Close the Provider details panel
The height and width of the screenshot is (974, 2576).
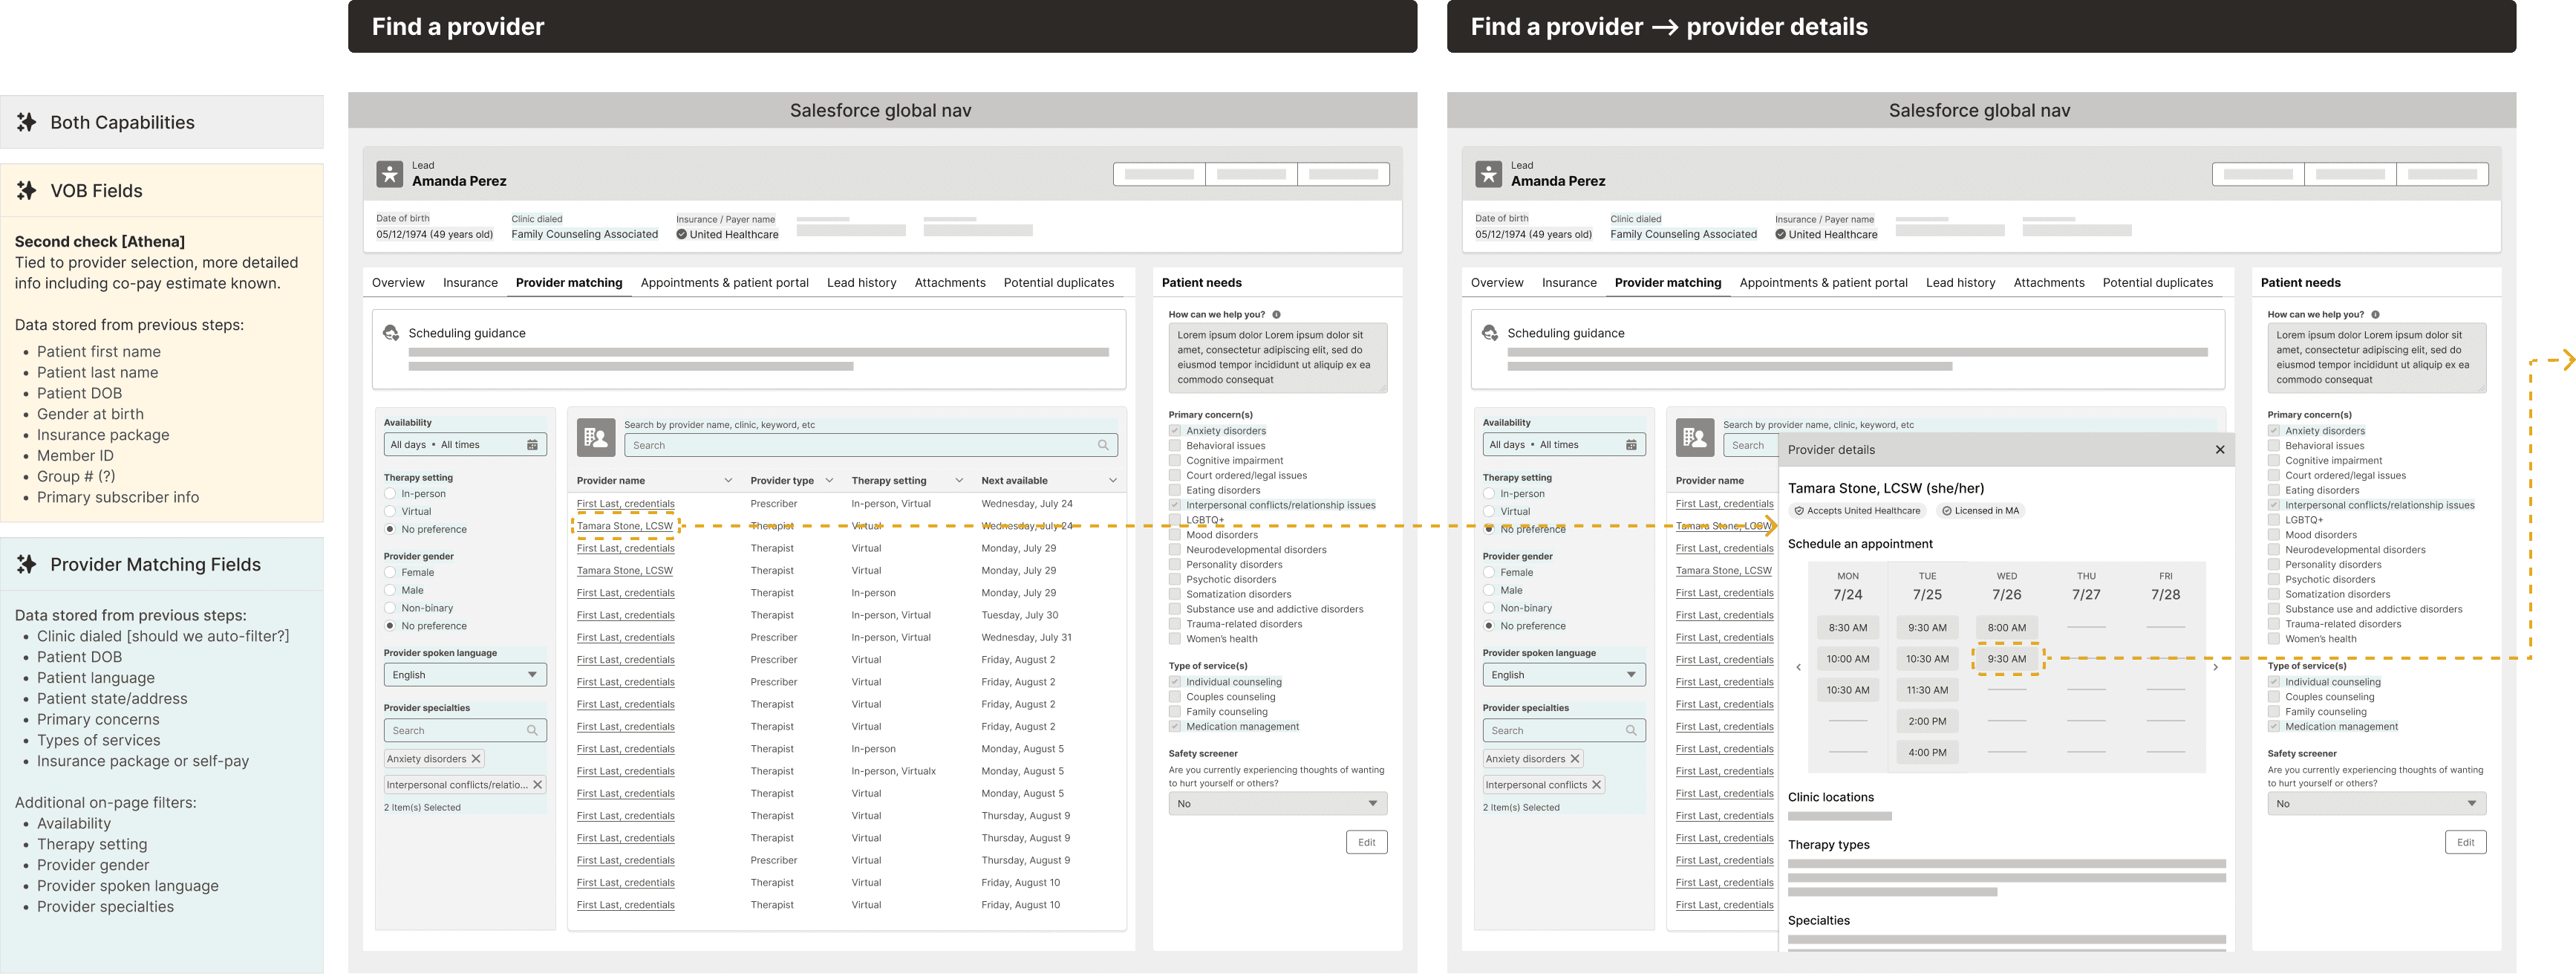(x=2220, y=450)
